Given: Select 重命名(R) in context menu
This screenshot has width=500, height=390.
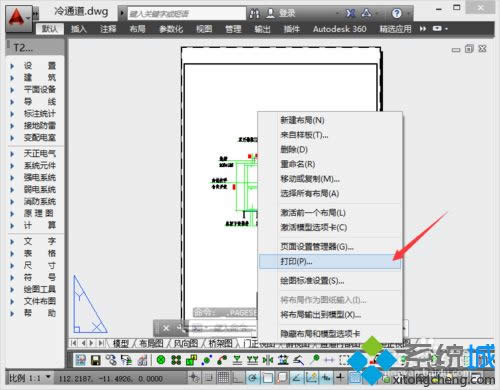Looking at the screenshot, I should [x=330, y=164].
